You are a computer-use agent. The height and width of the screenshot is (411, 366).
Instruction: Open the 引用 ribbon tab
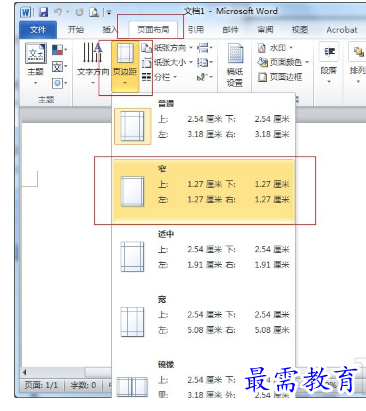pos(196,30)
